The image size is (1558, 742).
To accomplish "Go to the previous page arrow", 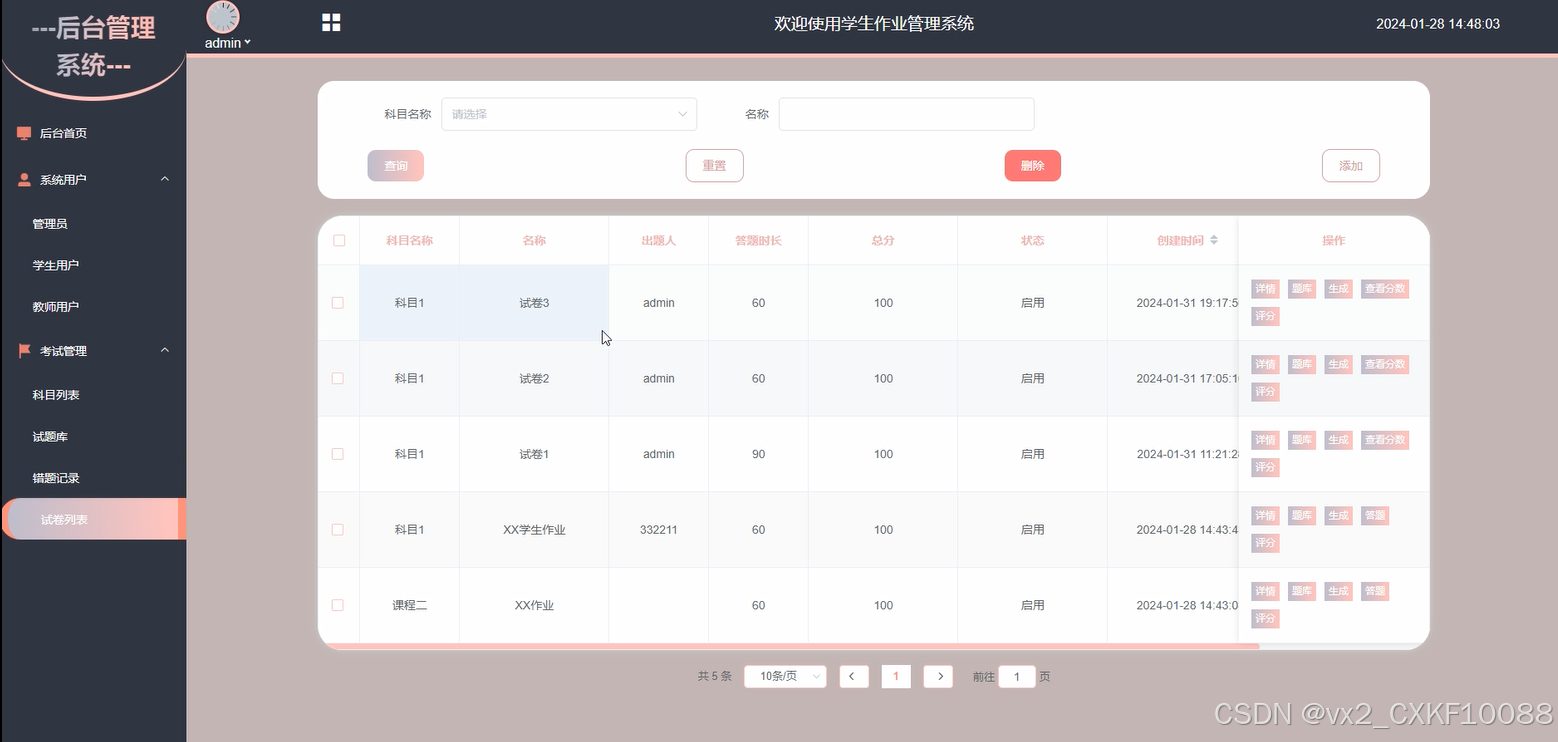I will (x=853, y=677).
